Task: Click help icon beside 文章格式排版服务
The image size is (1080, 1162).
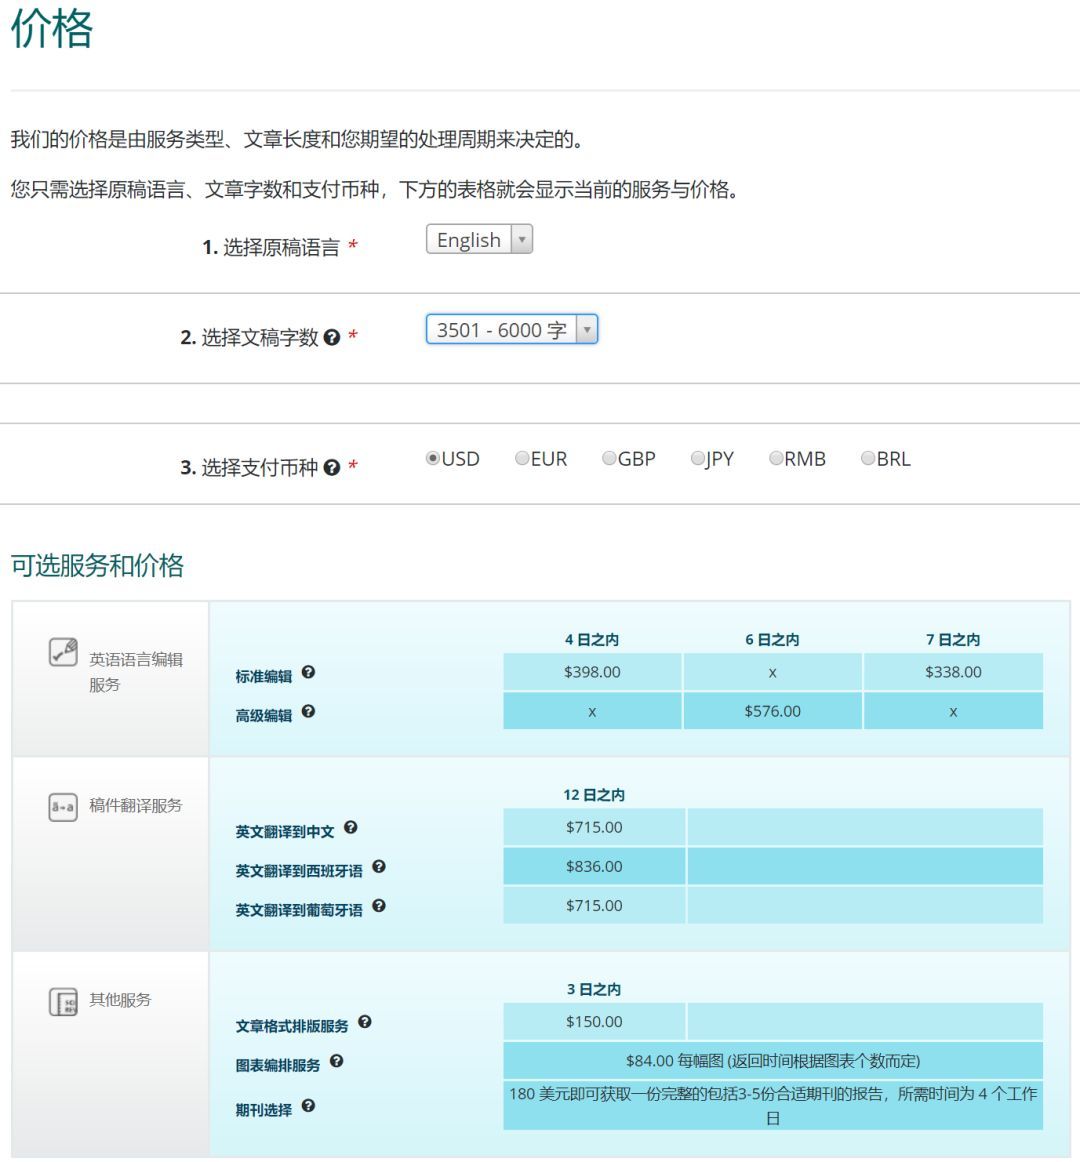Action: 364,1022
